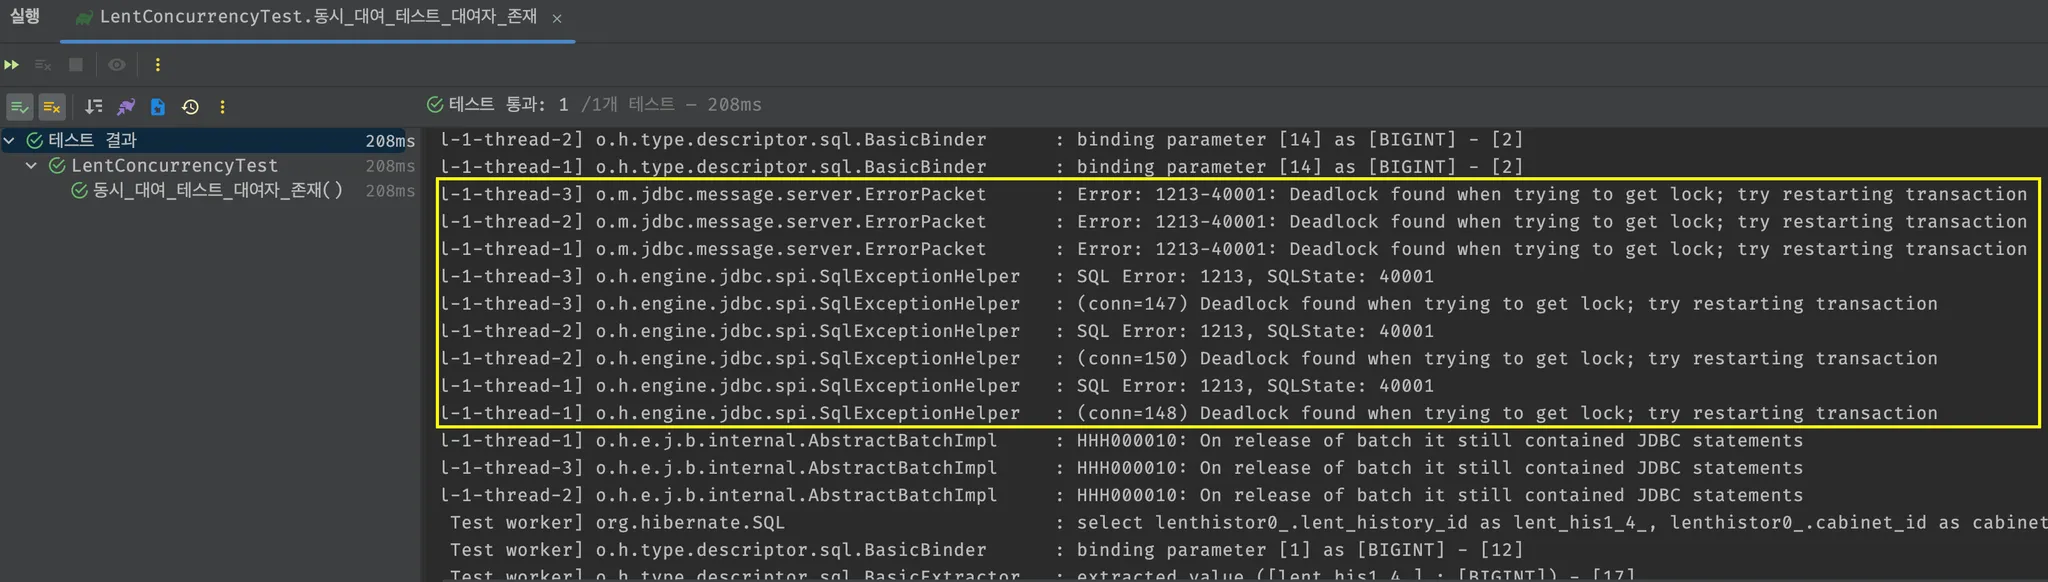This screenshot has height=582, width=2048.
Task: Close the LentConcurrencyTest run tab
Action: [557, 18]
